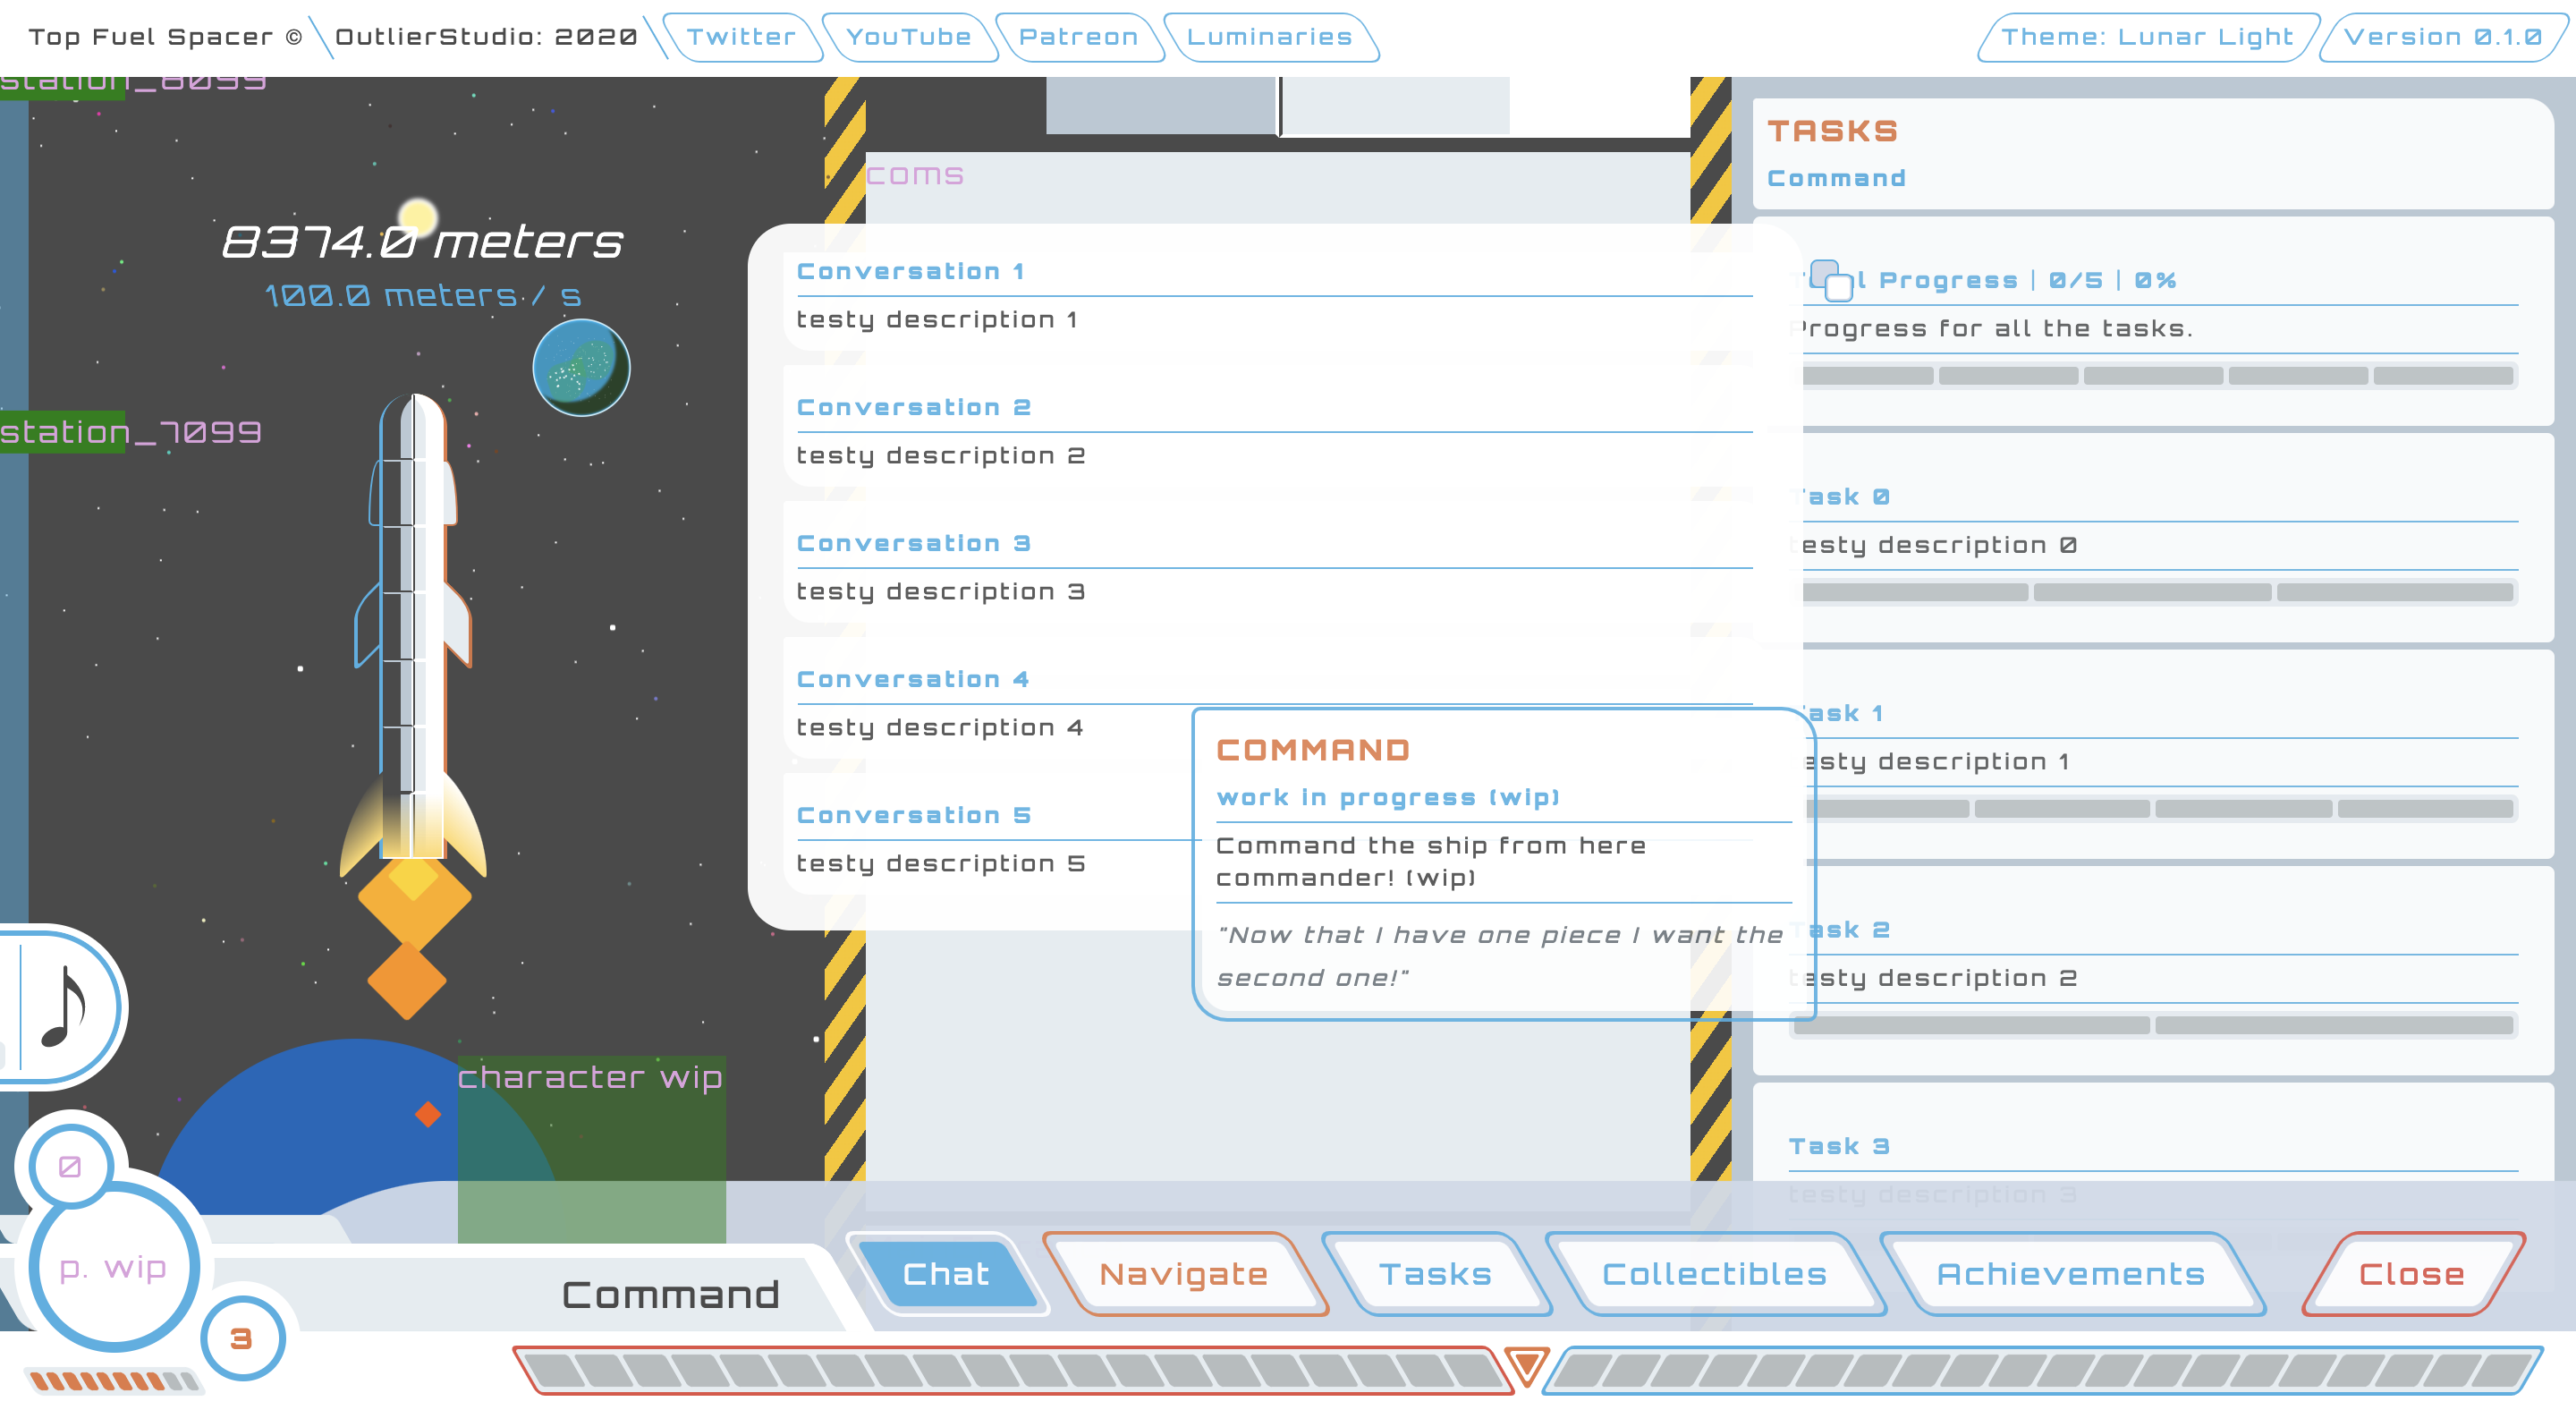This screenshot has width=2576, height=1410.
Task: Click the p. wip portrait circle
Action: (114, 1267)
